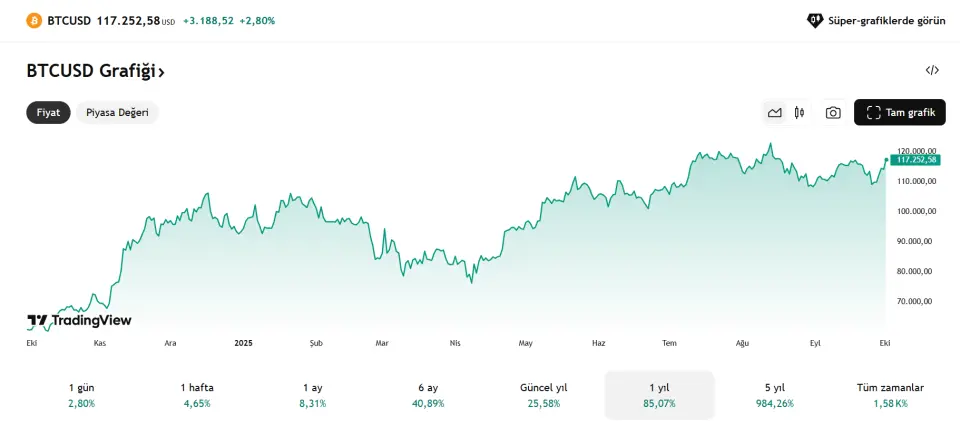This screenshot has width=960, height=427.
Task: Click the TradingView logo
Action: click(x=79, y=321)
